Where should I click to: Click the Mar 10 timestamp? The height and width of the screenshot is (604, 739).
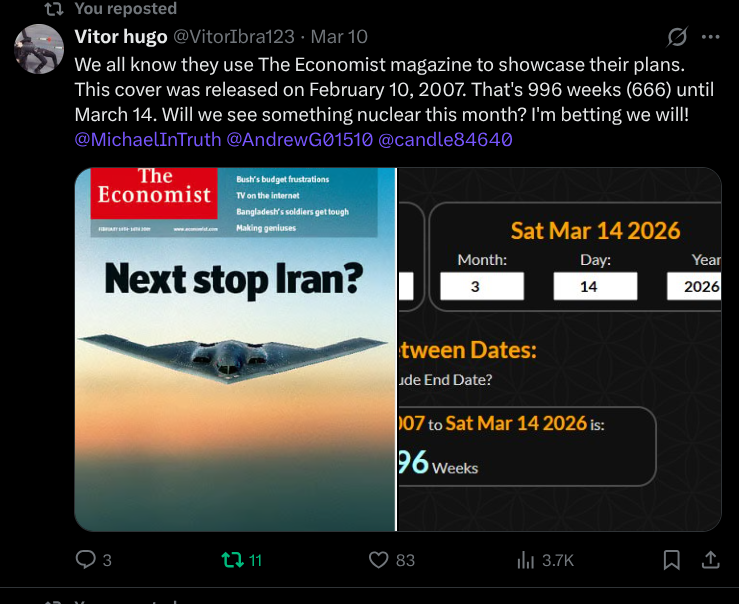pos(339,37)
